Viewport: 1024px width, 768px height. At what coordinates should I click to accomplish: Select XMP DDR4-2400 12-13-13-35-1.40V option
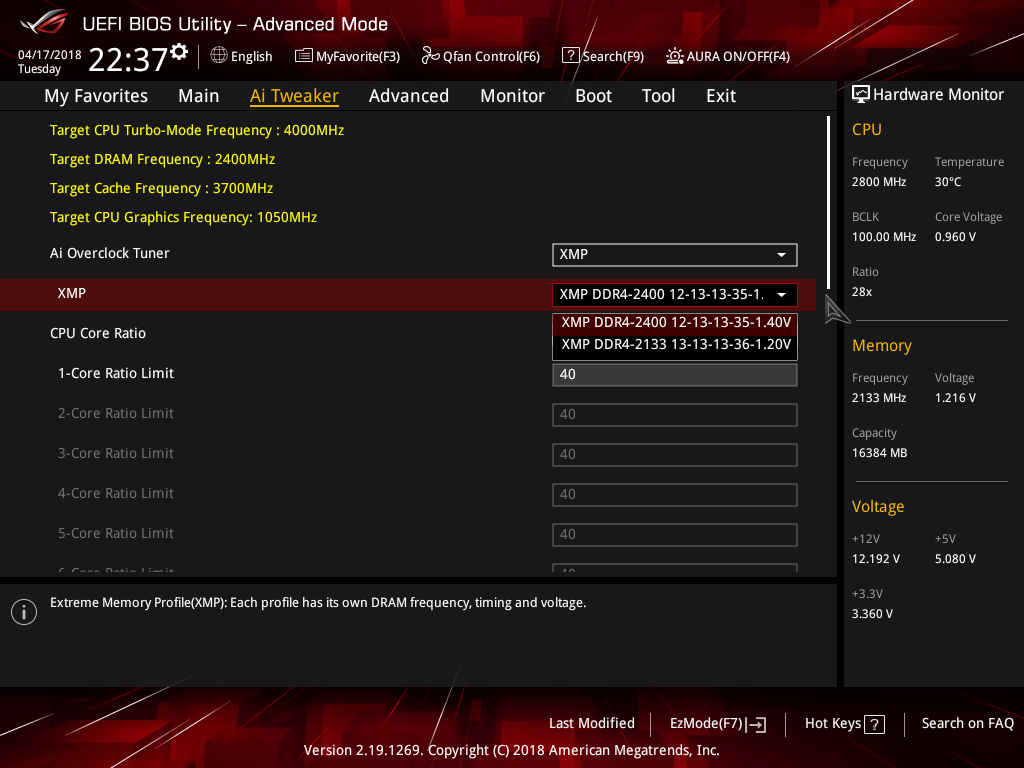click(x=675, y=323)
